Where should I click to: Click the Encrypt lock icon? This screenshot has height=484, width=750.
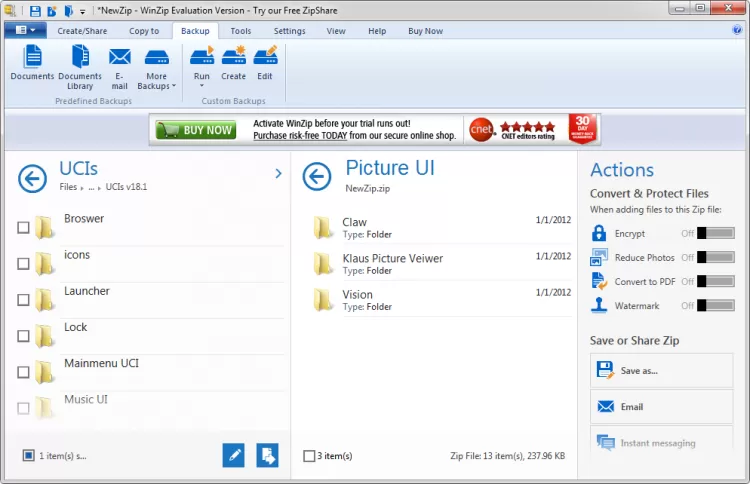[x=599, y=233]
